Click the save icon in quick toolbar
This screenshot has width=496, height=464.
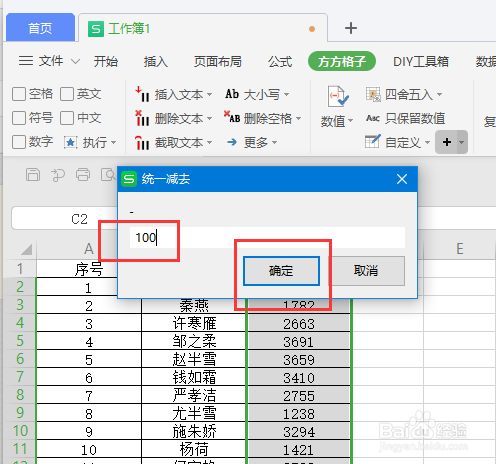tap(33, 175)
